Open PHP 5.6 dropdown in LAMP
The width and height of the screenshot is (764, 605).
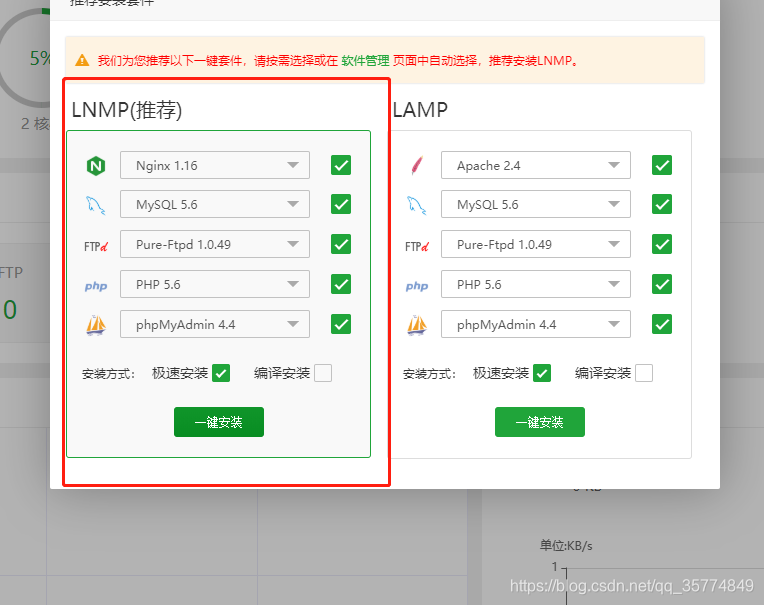tap(536, 284)
